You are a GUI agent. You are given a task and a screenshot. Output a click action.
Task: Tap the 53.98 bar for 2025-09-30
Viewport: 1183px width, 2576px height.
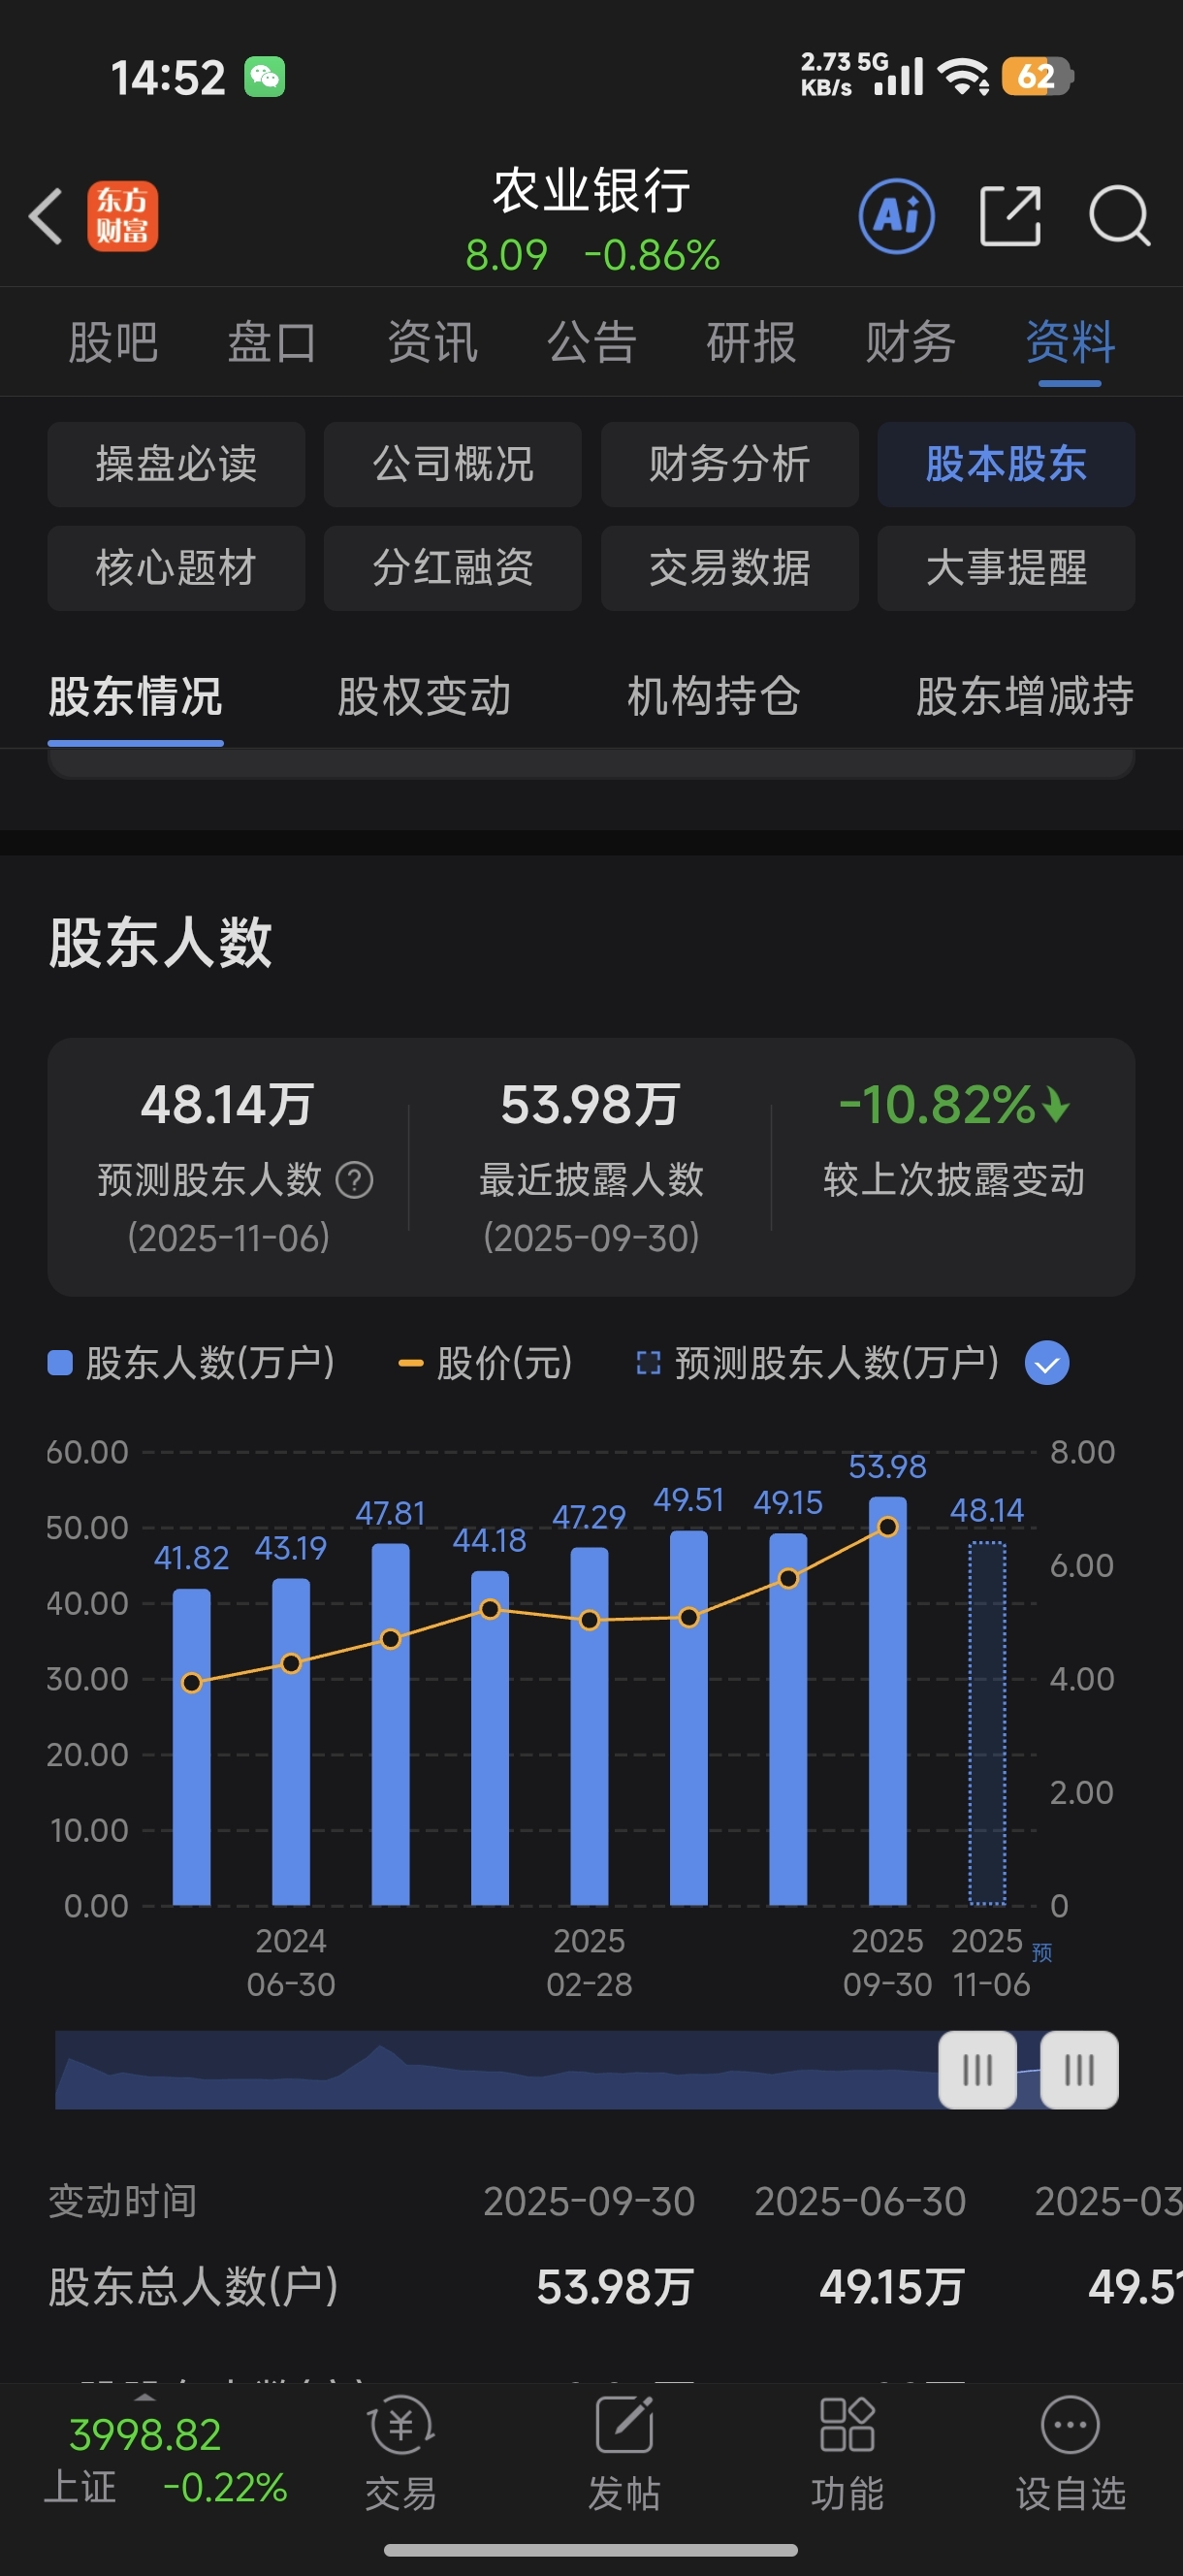[888, 1701]
